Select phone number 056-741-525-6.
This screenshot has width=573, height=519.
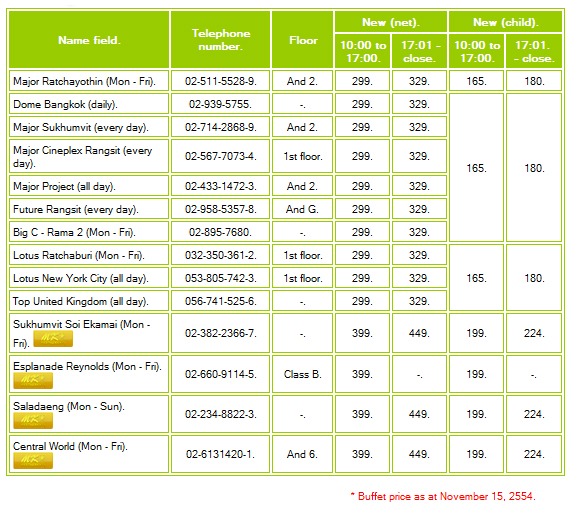(x=221, y=302)
